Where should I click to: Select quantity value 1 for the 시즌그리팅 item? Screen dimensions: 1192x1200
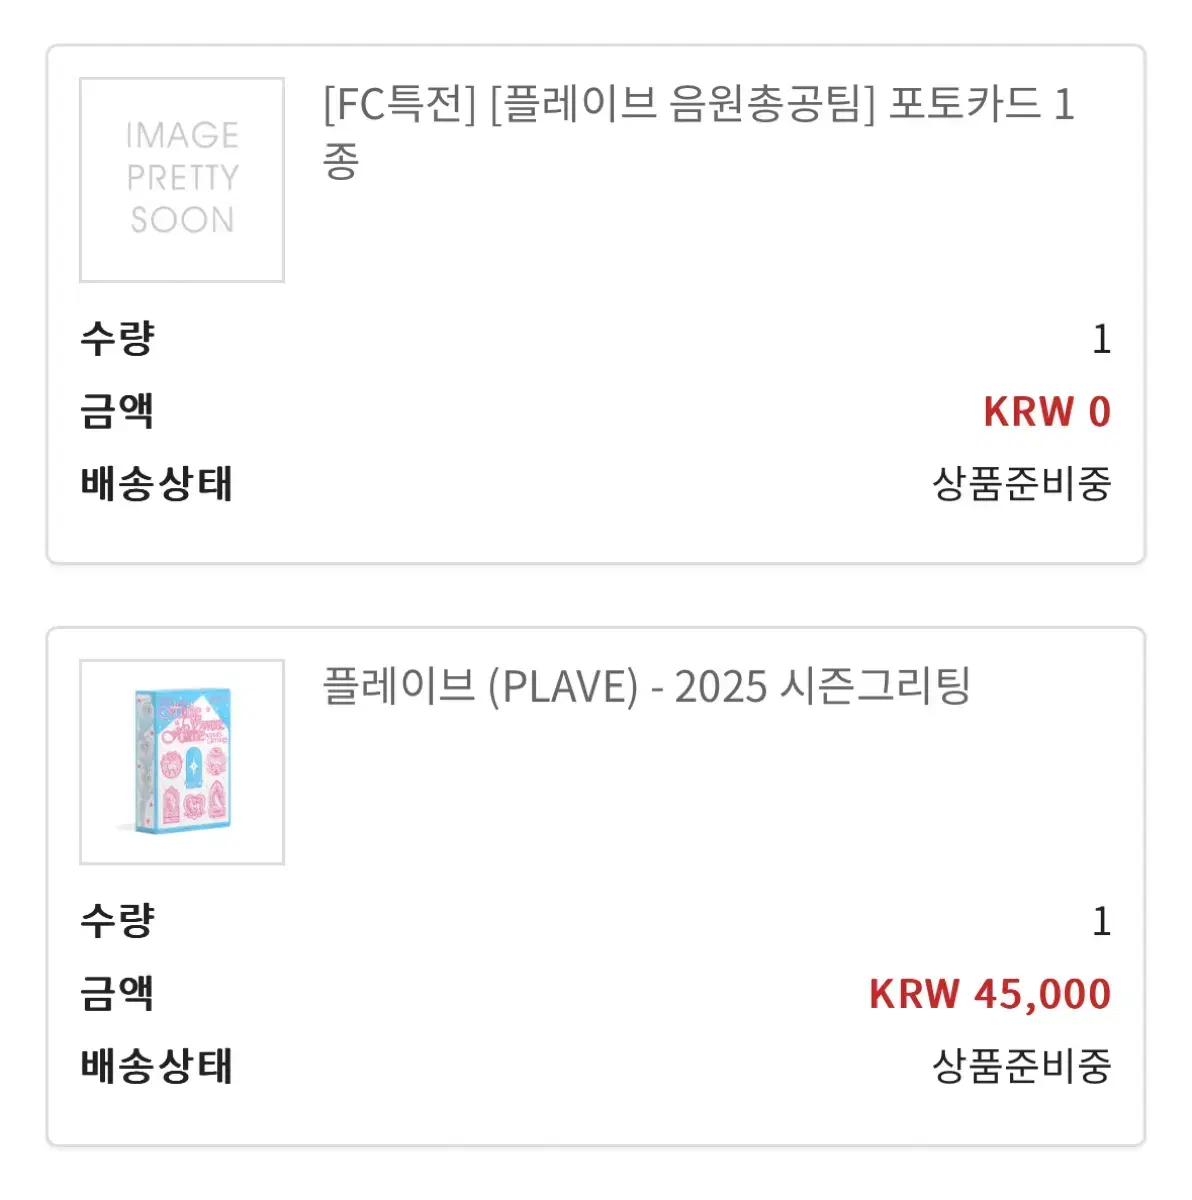(x=1101, y=922)
